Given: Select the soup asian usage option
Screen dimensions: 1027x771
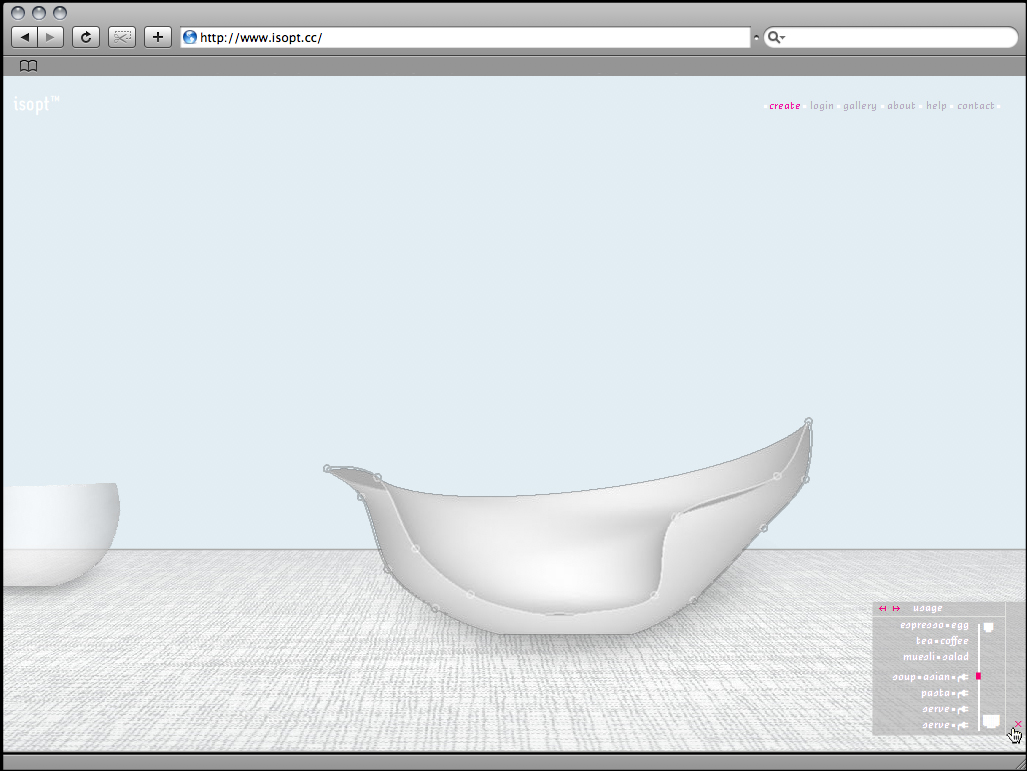Looking at the screenshot, I should pos(930,677).
